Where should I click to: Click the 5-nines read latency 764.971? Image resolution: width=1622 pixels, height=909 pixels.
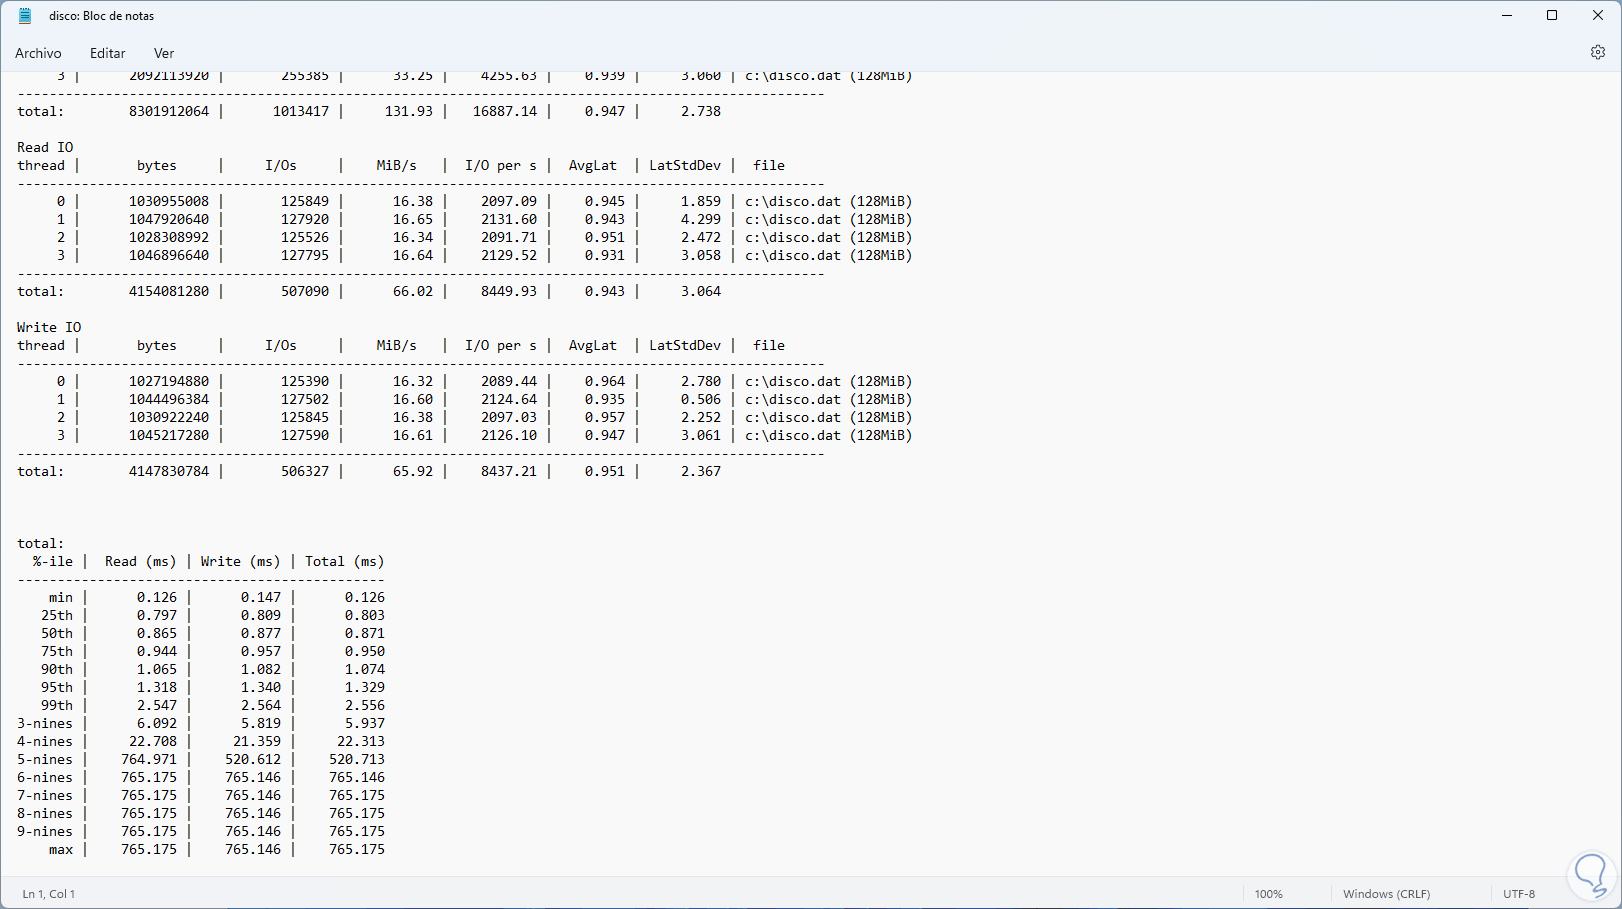click(149, 759)
